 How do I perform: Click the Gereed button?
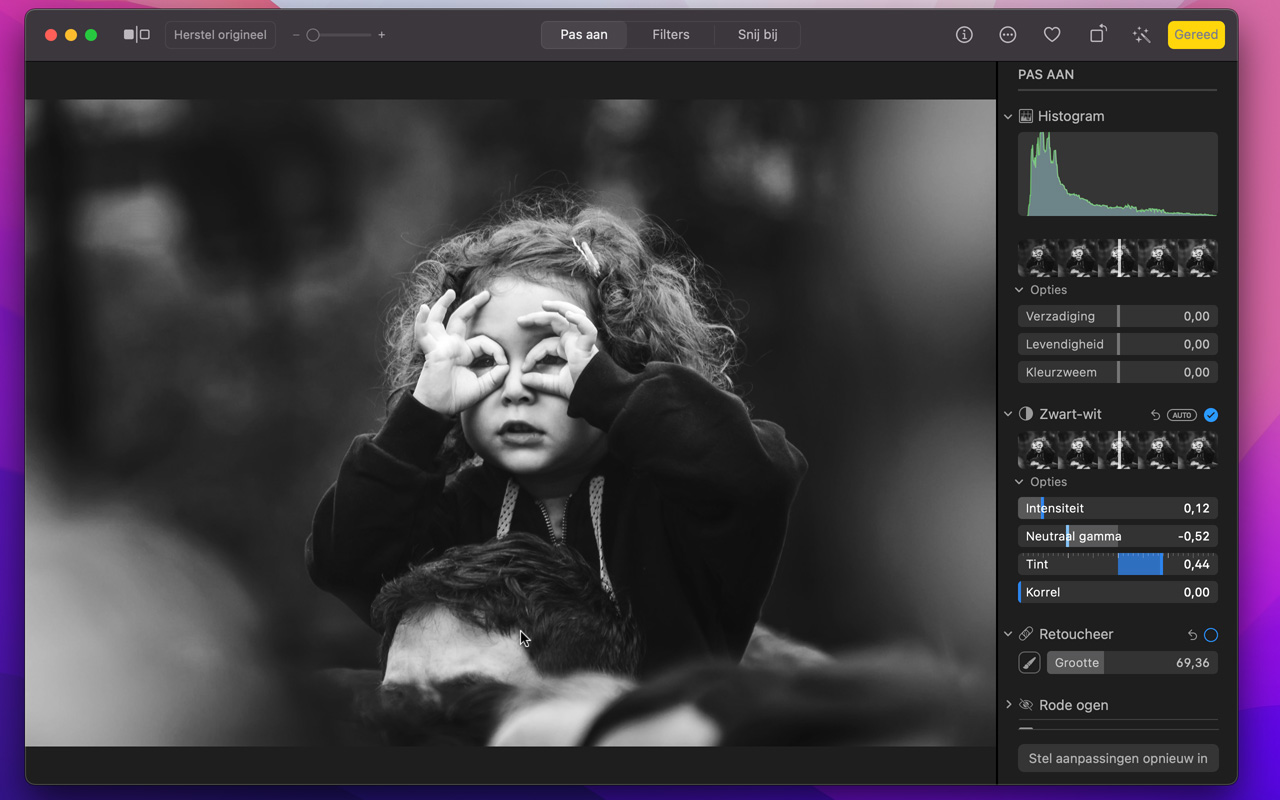1196,35
